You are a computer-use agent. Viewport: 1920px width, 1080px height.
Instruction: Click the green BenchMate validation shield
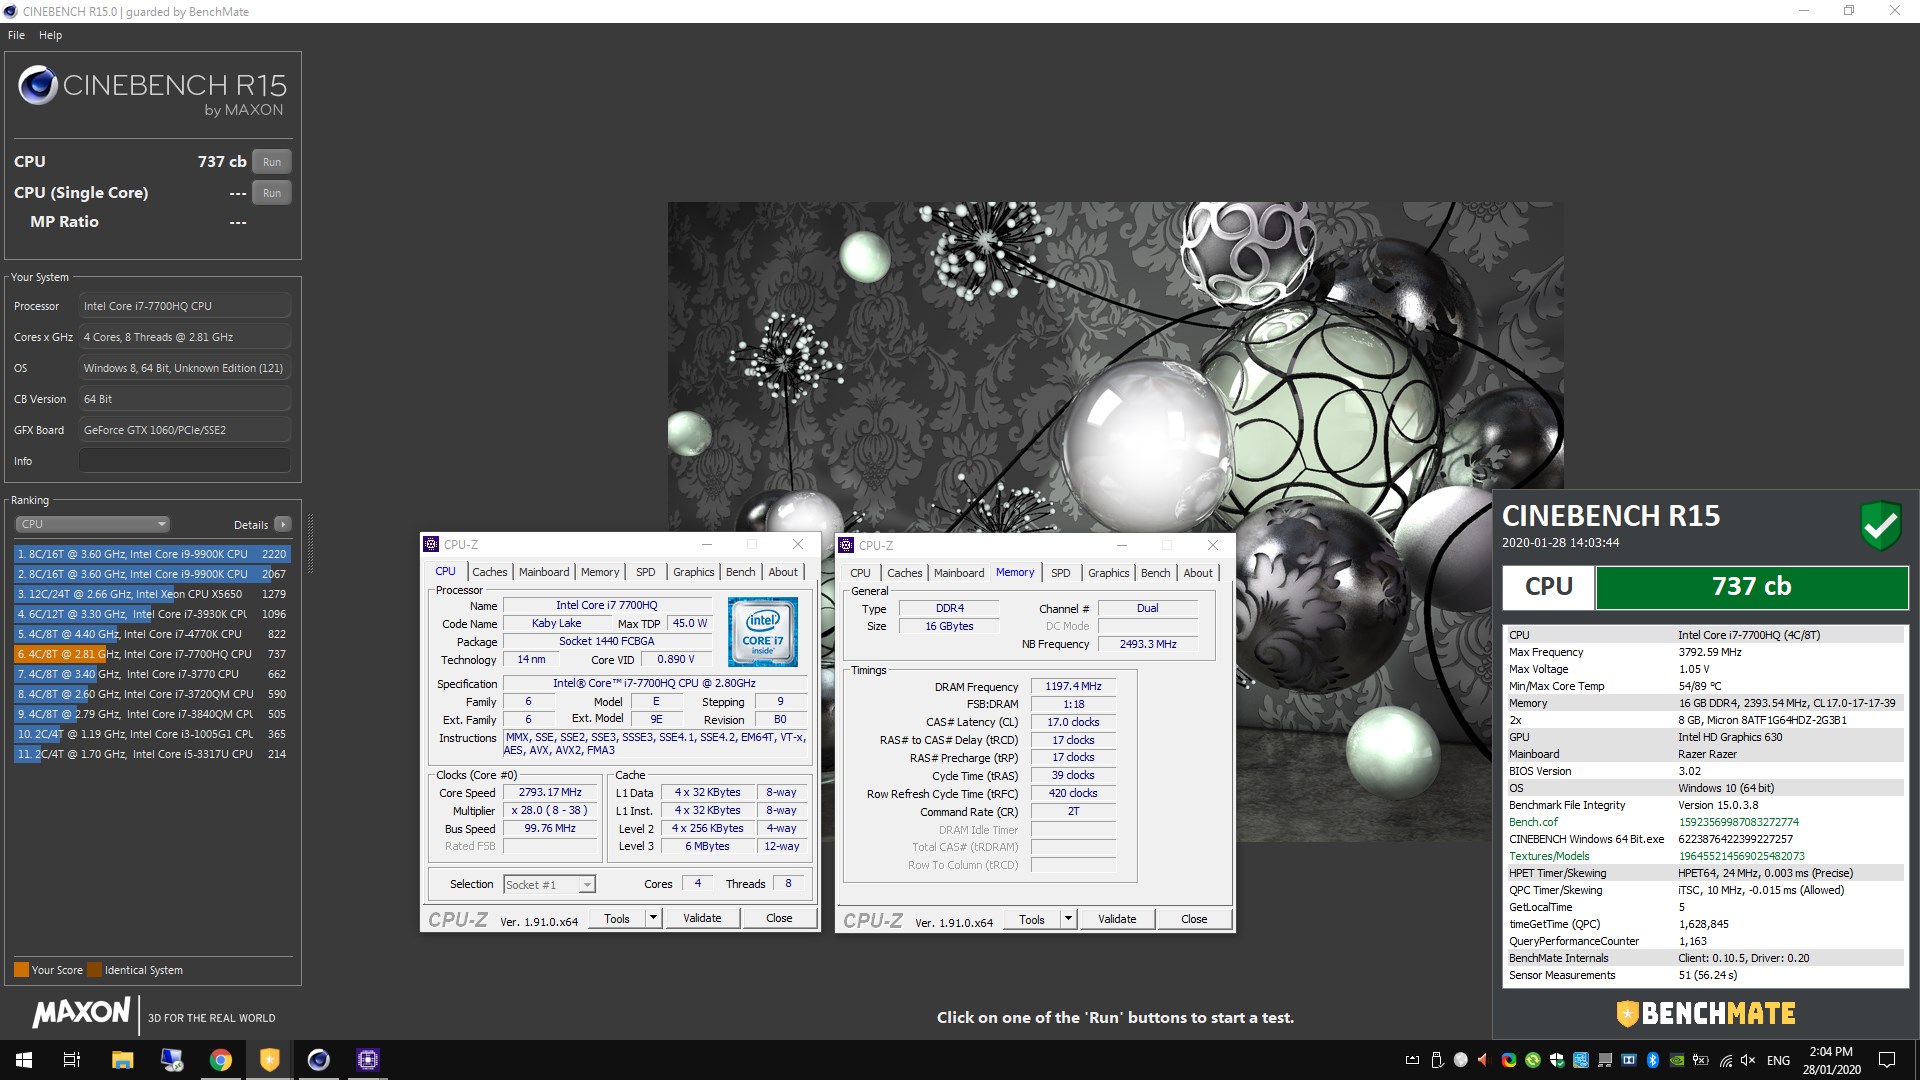(x=1880, y=524)
